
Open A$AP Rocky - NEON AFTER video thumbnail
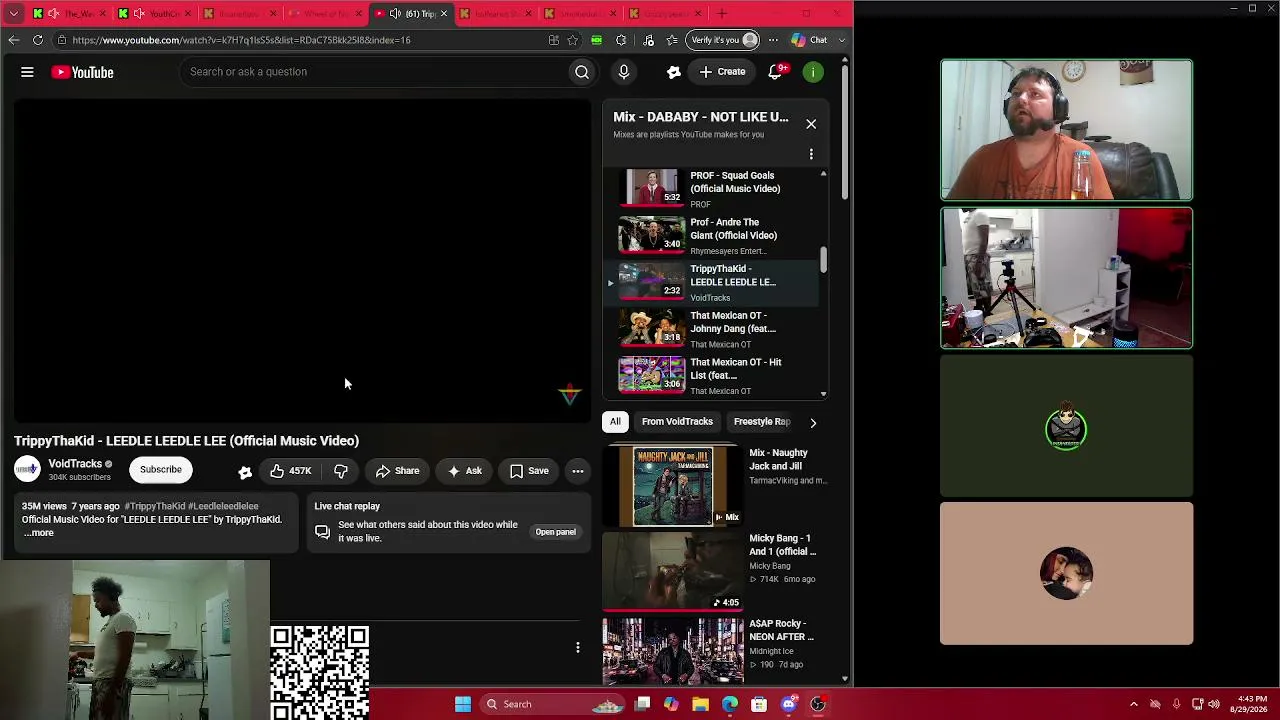click(672, 652)
